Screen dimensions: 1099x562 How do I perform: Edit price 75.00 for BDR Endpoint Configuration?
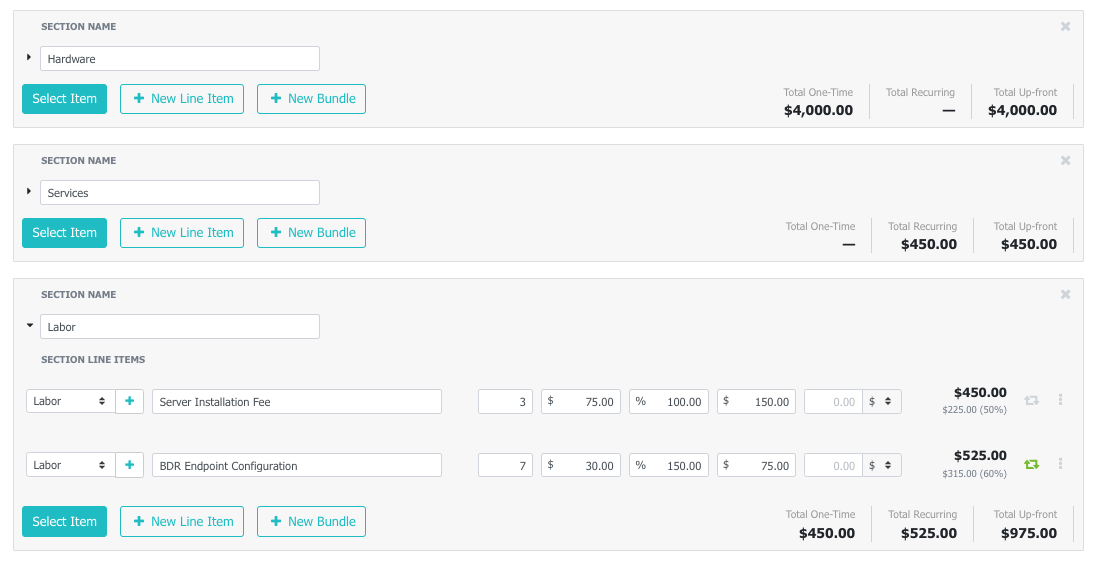(x=756, y=465)
